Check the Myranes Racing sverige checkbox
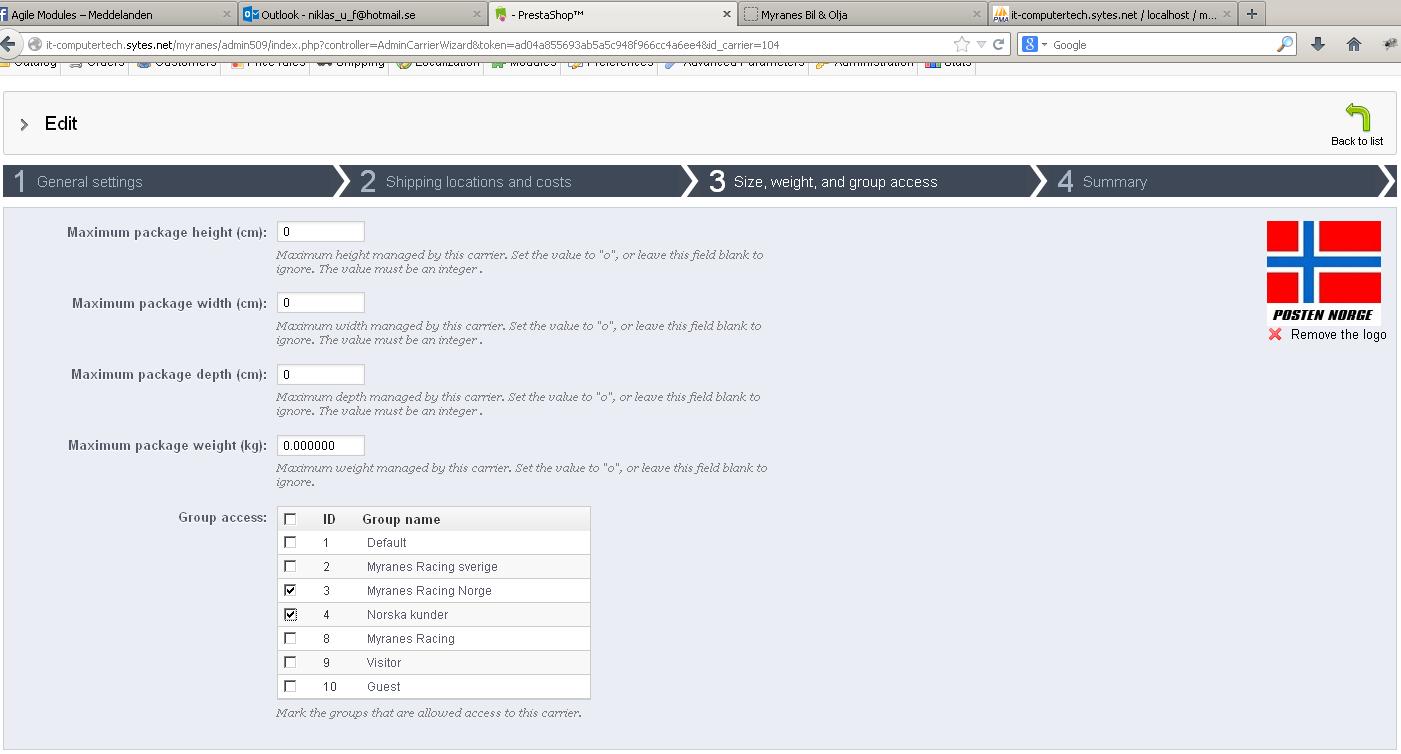Viewport: 1401px width, 754px height. pos(290,566)
